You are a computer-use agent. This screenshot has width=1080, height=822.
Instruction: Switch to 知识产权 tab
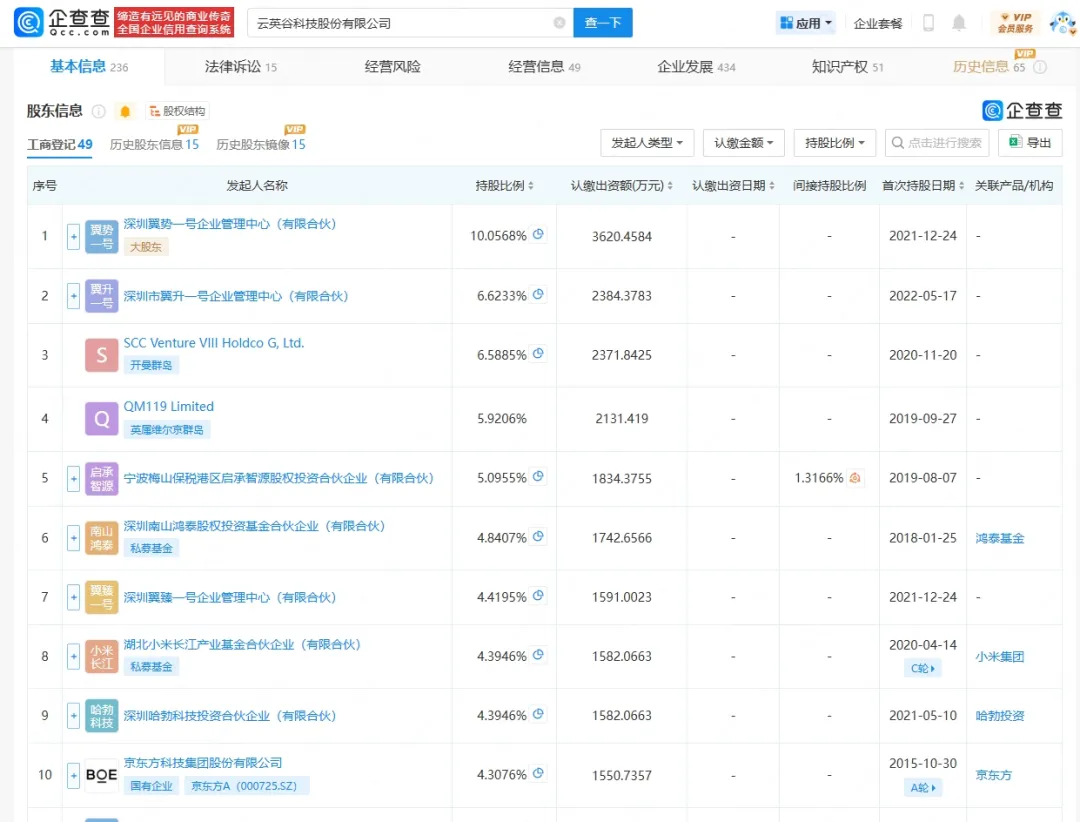[x=847, y=67]
